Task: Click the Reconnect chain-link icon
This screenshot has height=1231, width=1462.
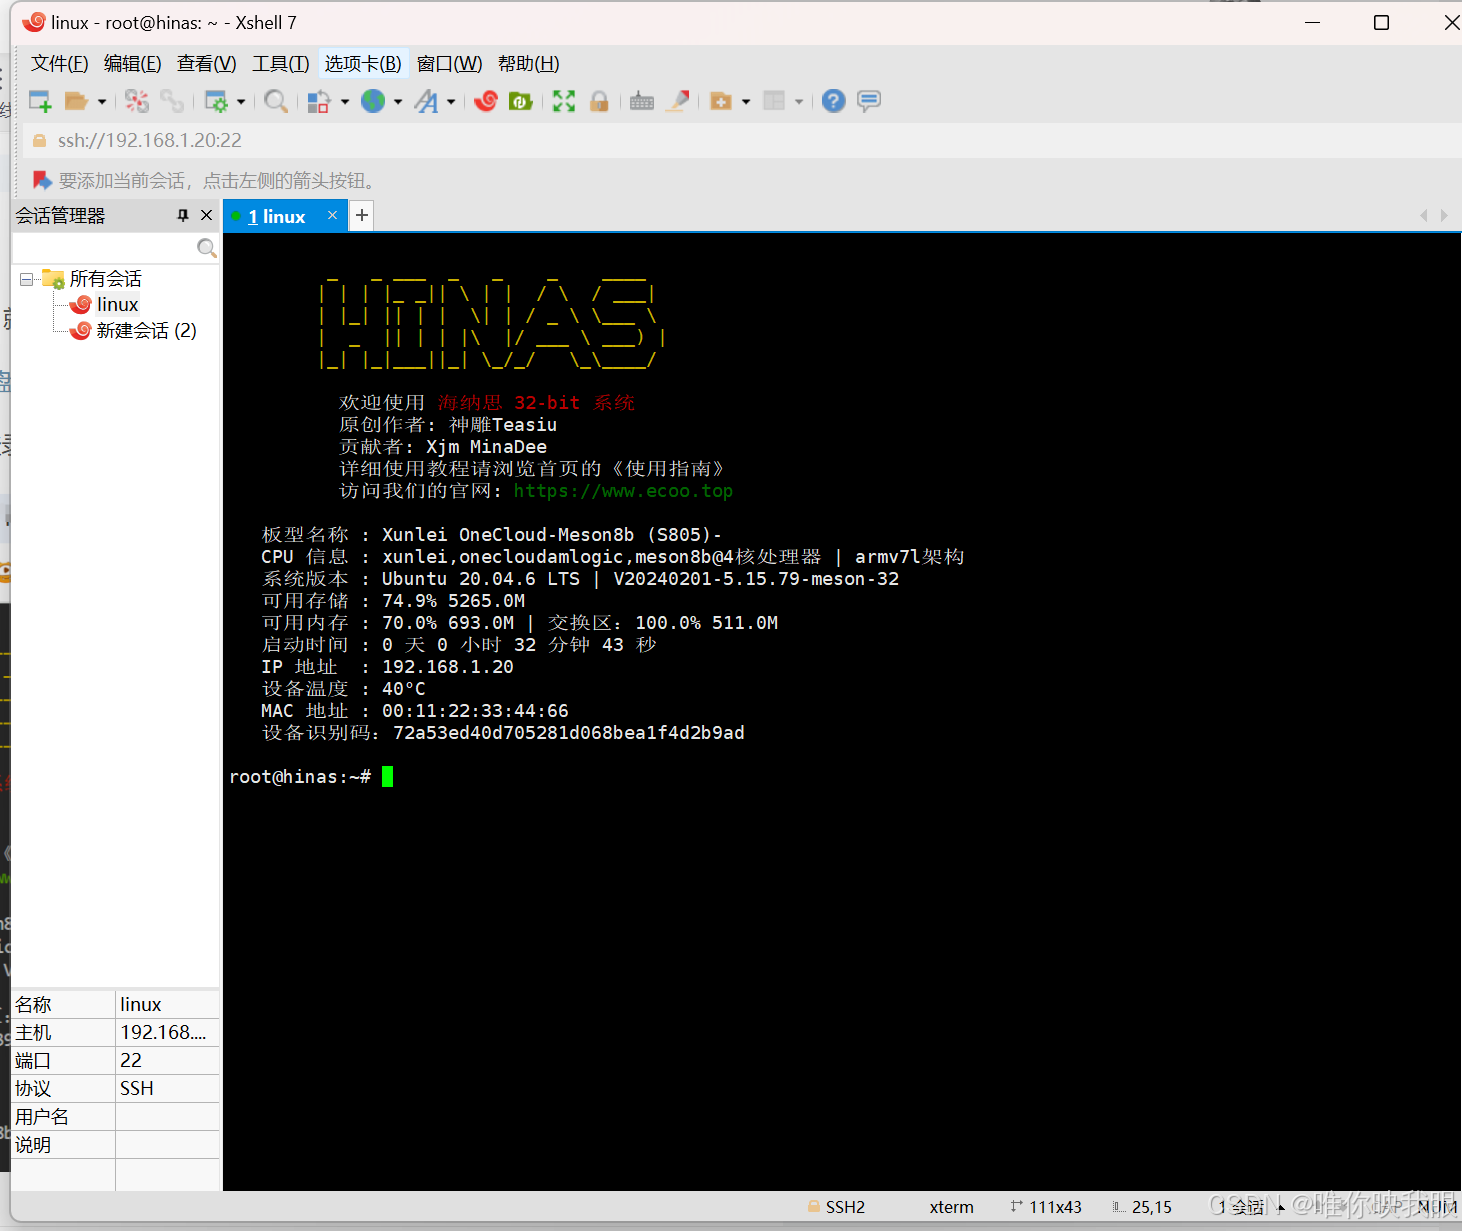Action: tap(172, 101)
